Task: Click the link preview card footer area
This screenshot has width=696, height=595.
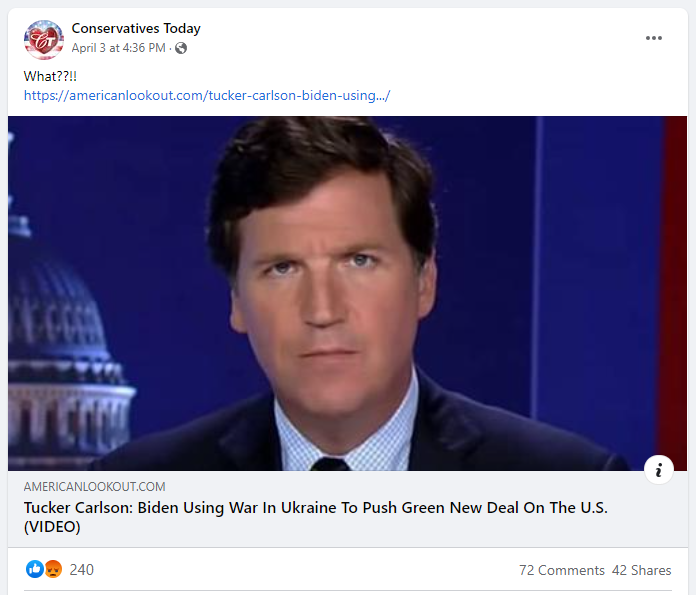Action: click(x=348, y=509)
